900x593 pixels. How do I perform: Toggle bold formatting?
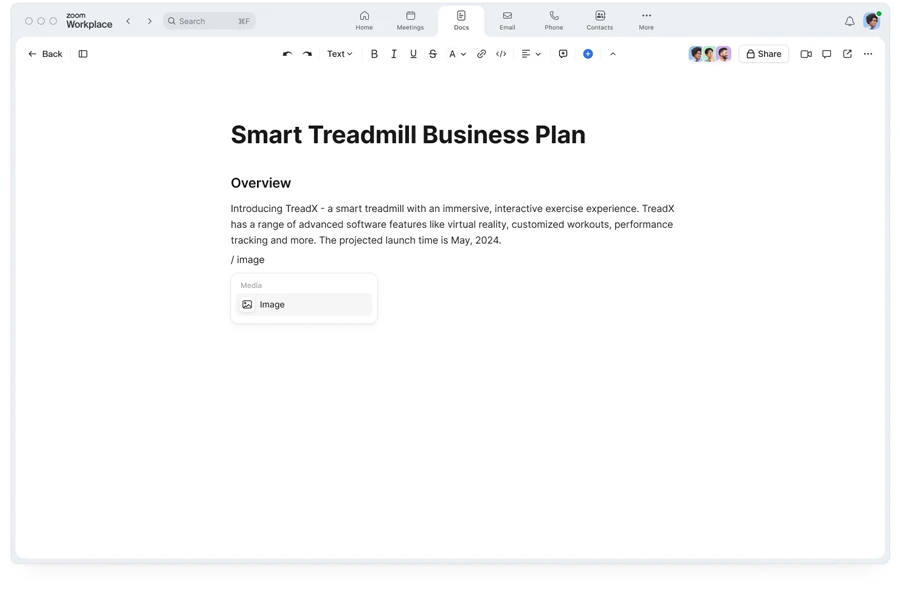(x=374, y=54)
